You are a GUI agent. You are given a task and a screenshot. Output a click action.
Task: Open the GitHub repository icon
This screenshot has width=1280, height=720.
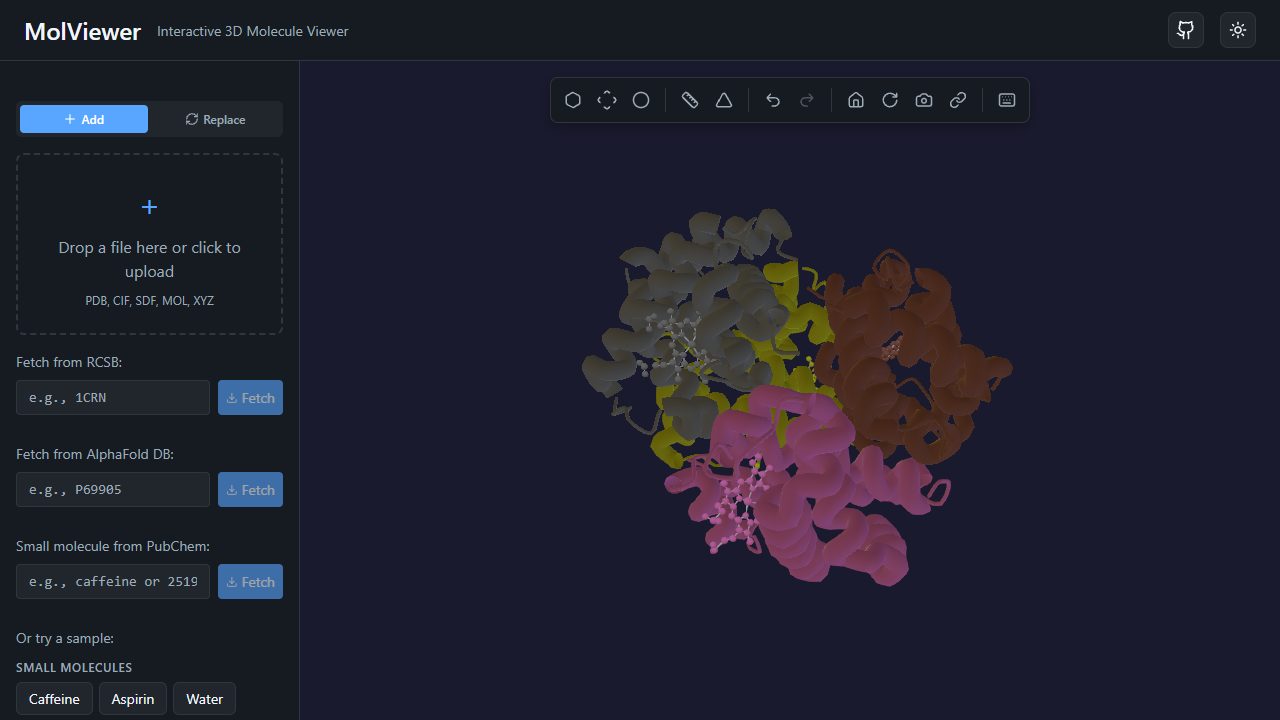(x=1186, y=30)
